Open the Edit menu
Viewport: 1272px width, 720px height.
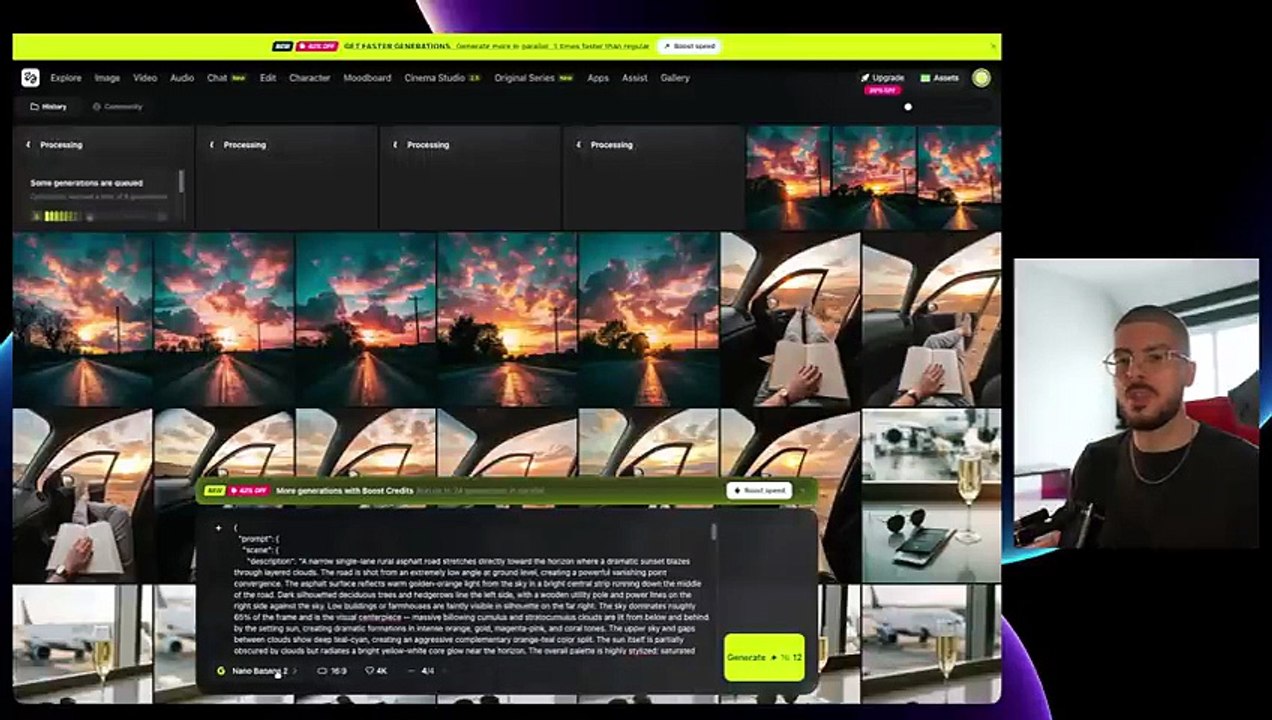point(268,78)
